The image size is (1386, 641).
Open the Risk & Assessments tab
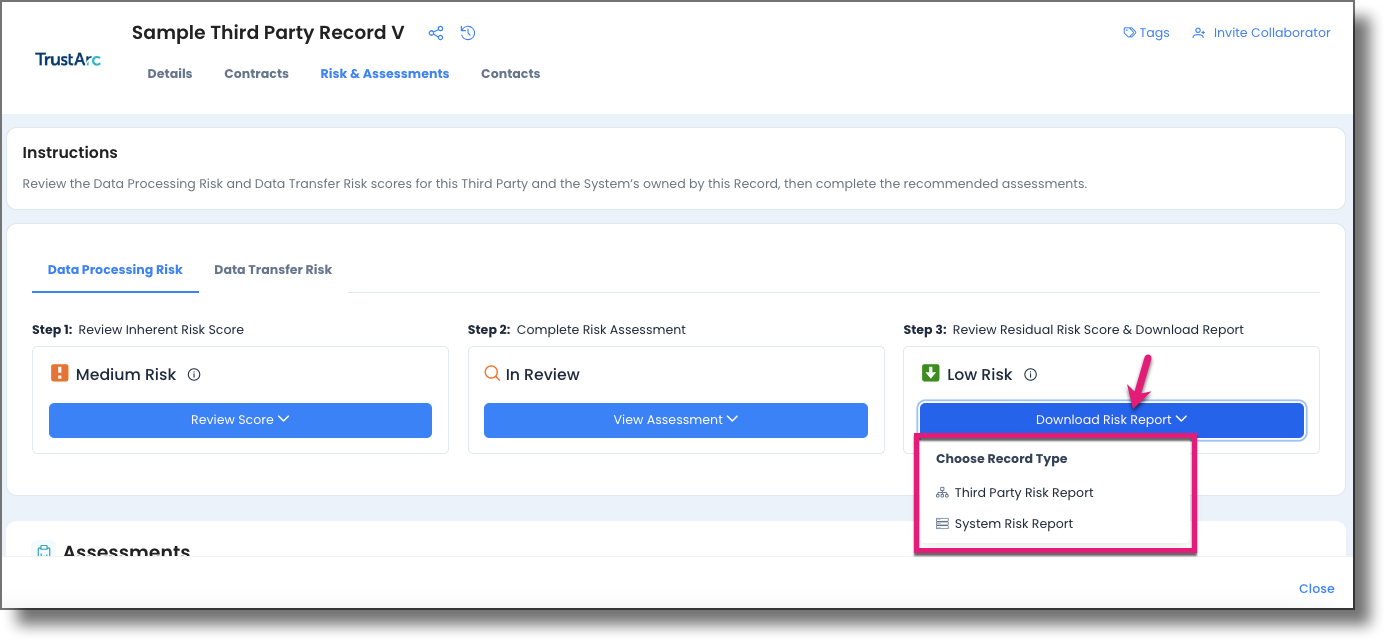pos(385,74)
